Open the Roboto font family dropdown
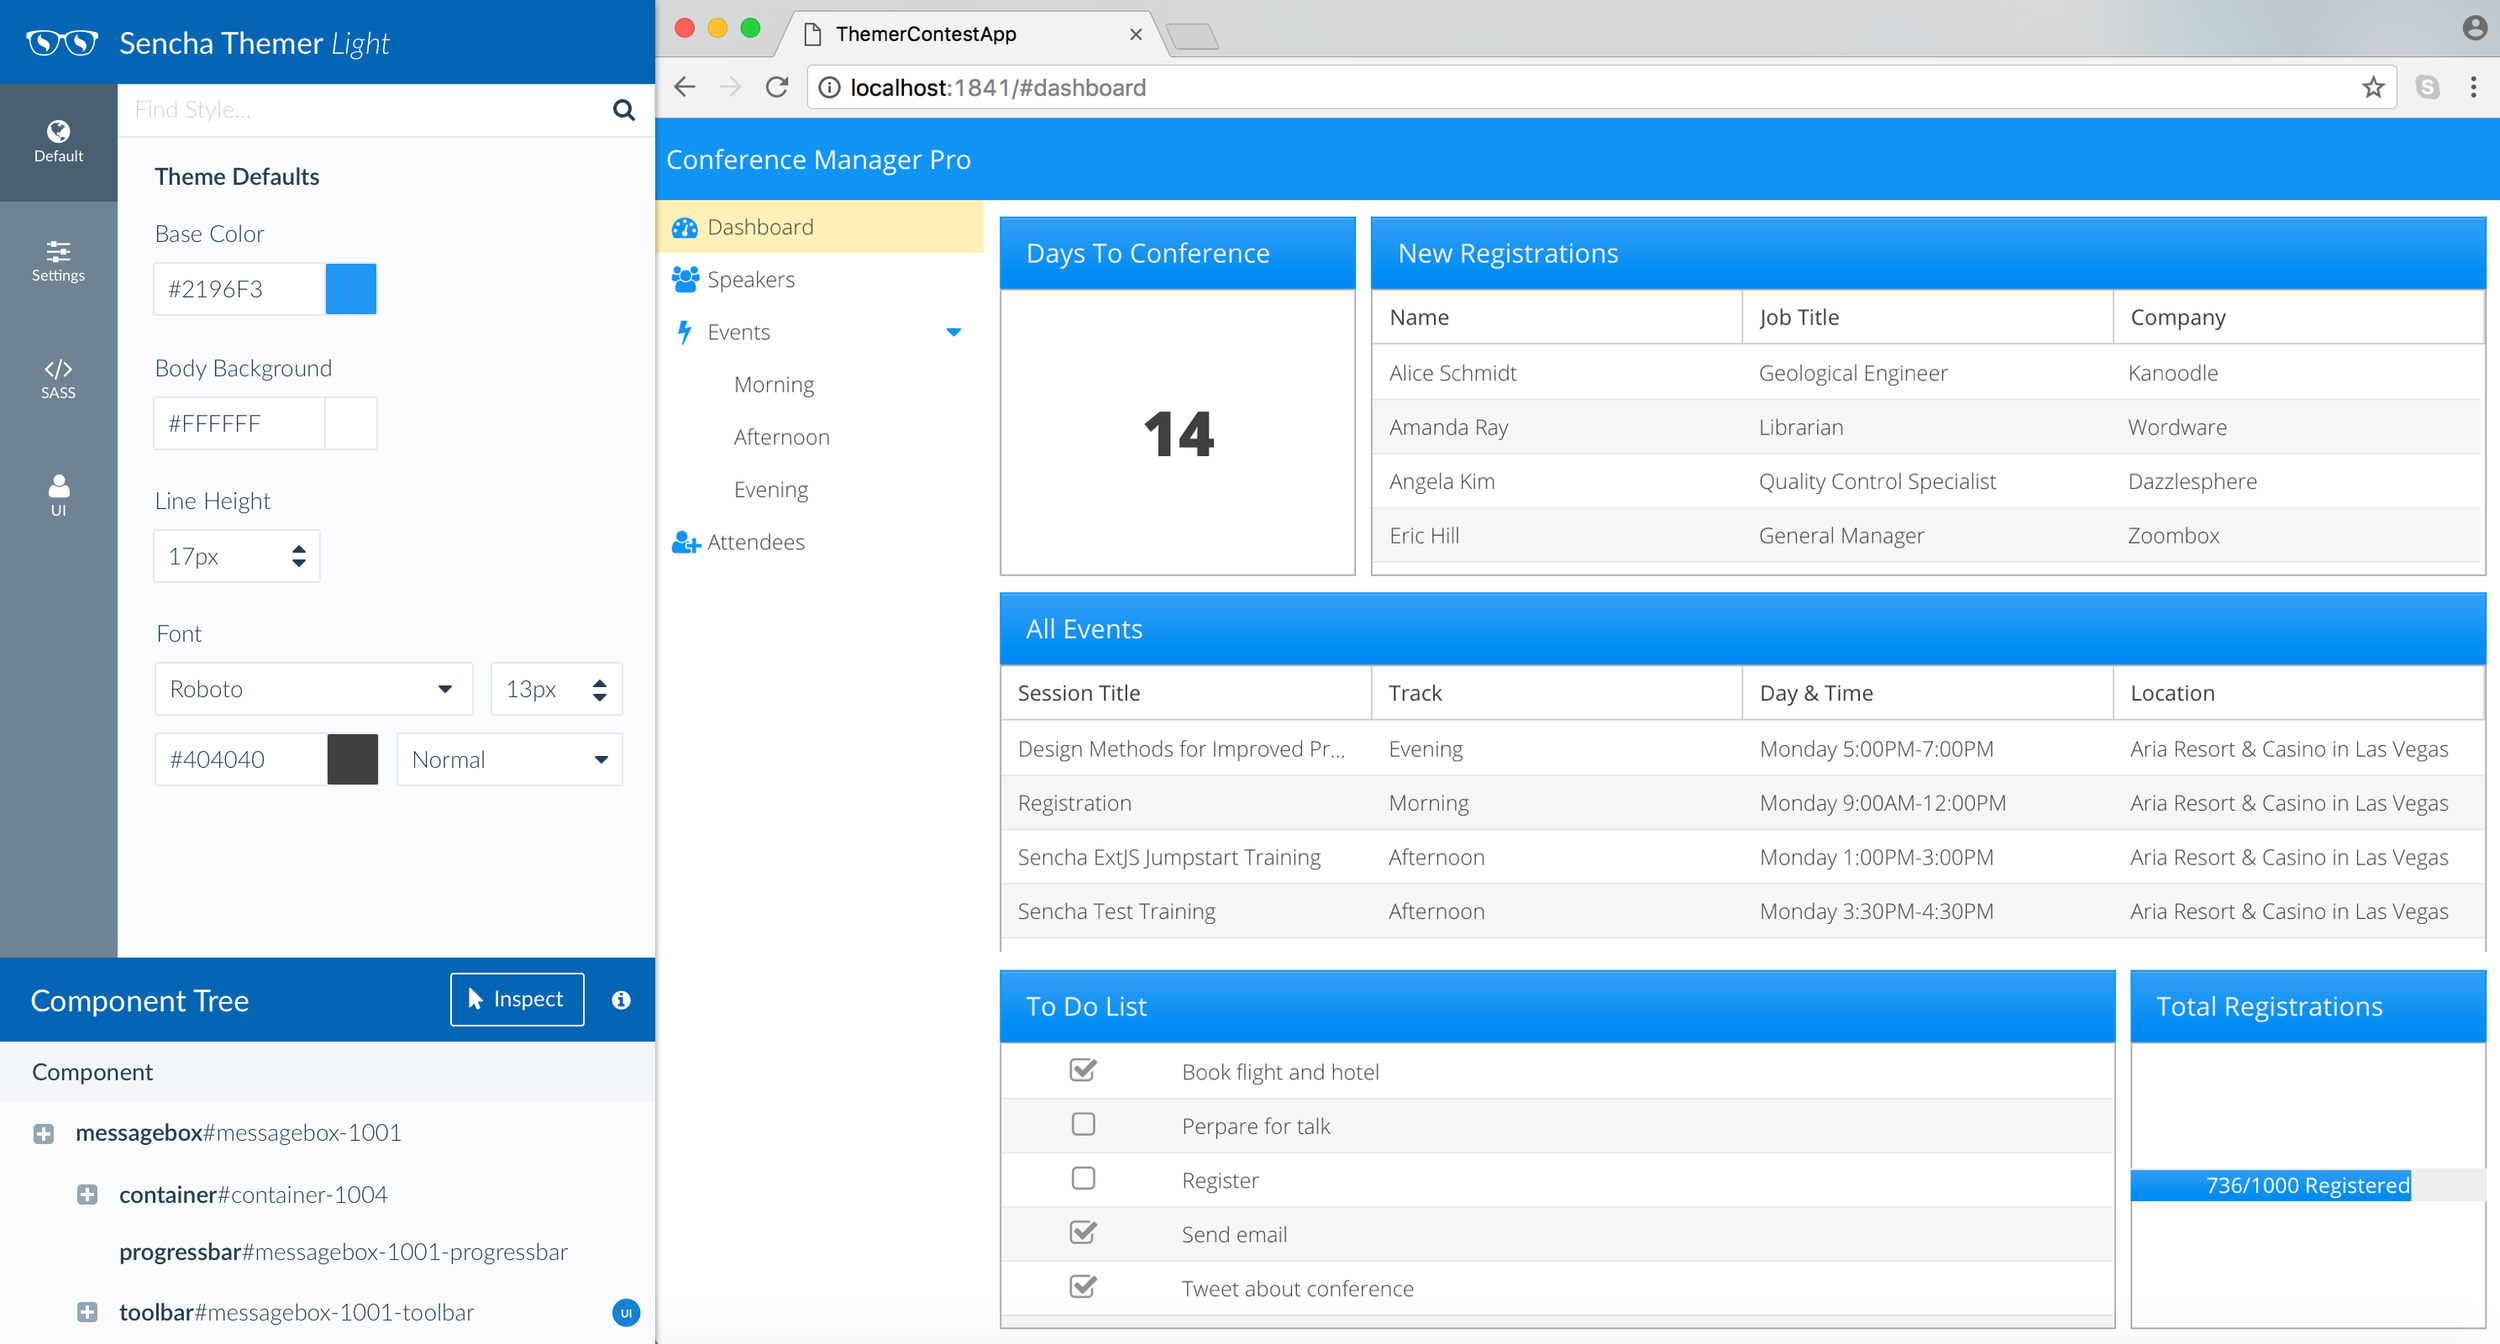2500x1344 pixels. 313,689
